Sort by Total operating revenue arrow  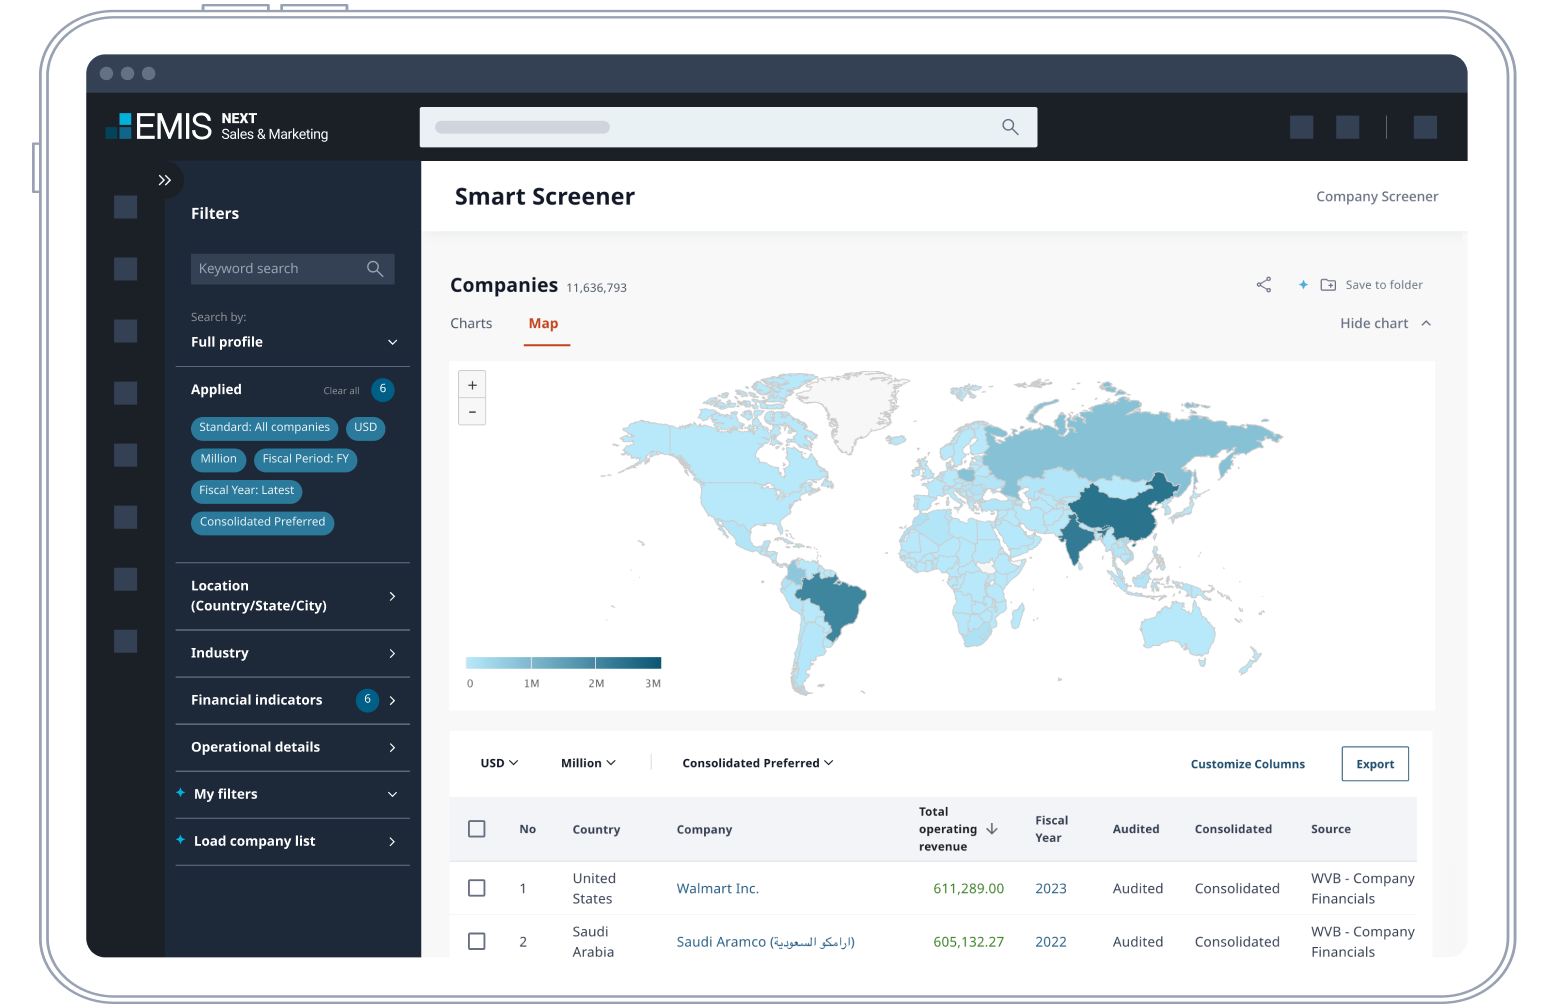point(992,829)
